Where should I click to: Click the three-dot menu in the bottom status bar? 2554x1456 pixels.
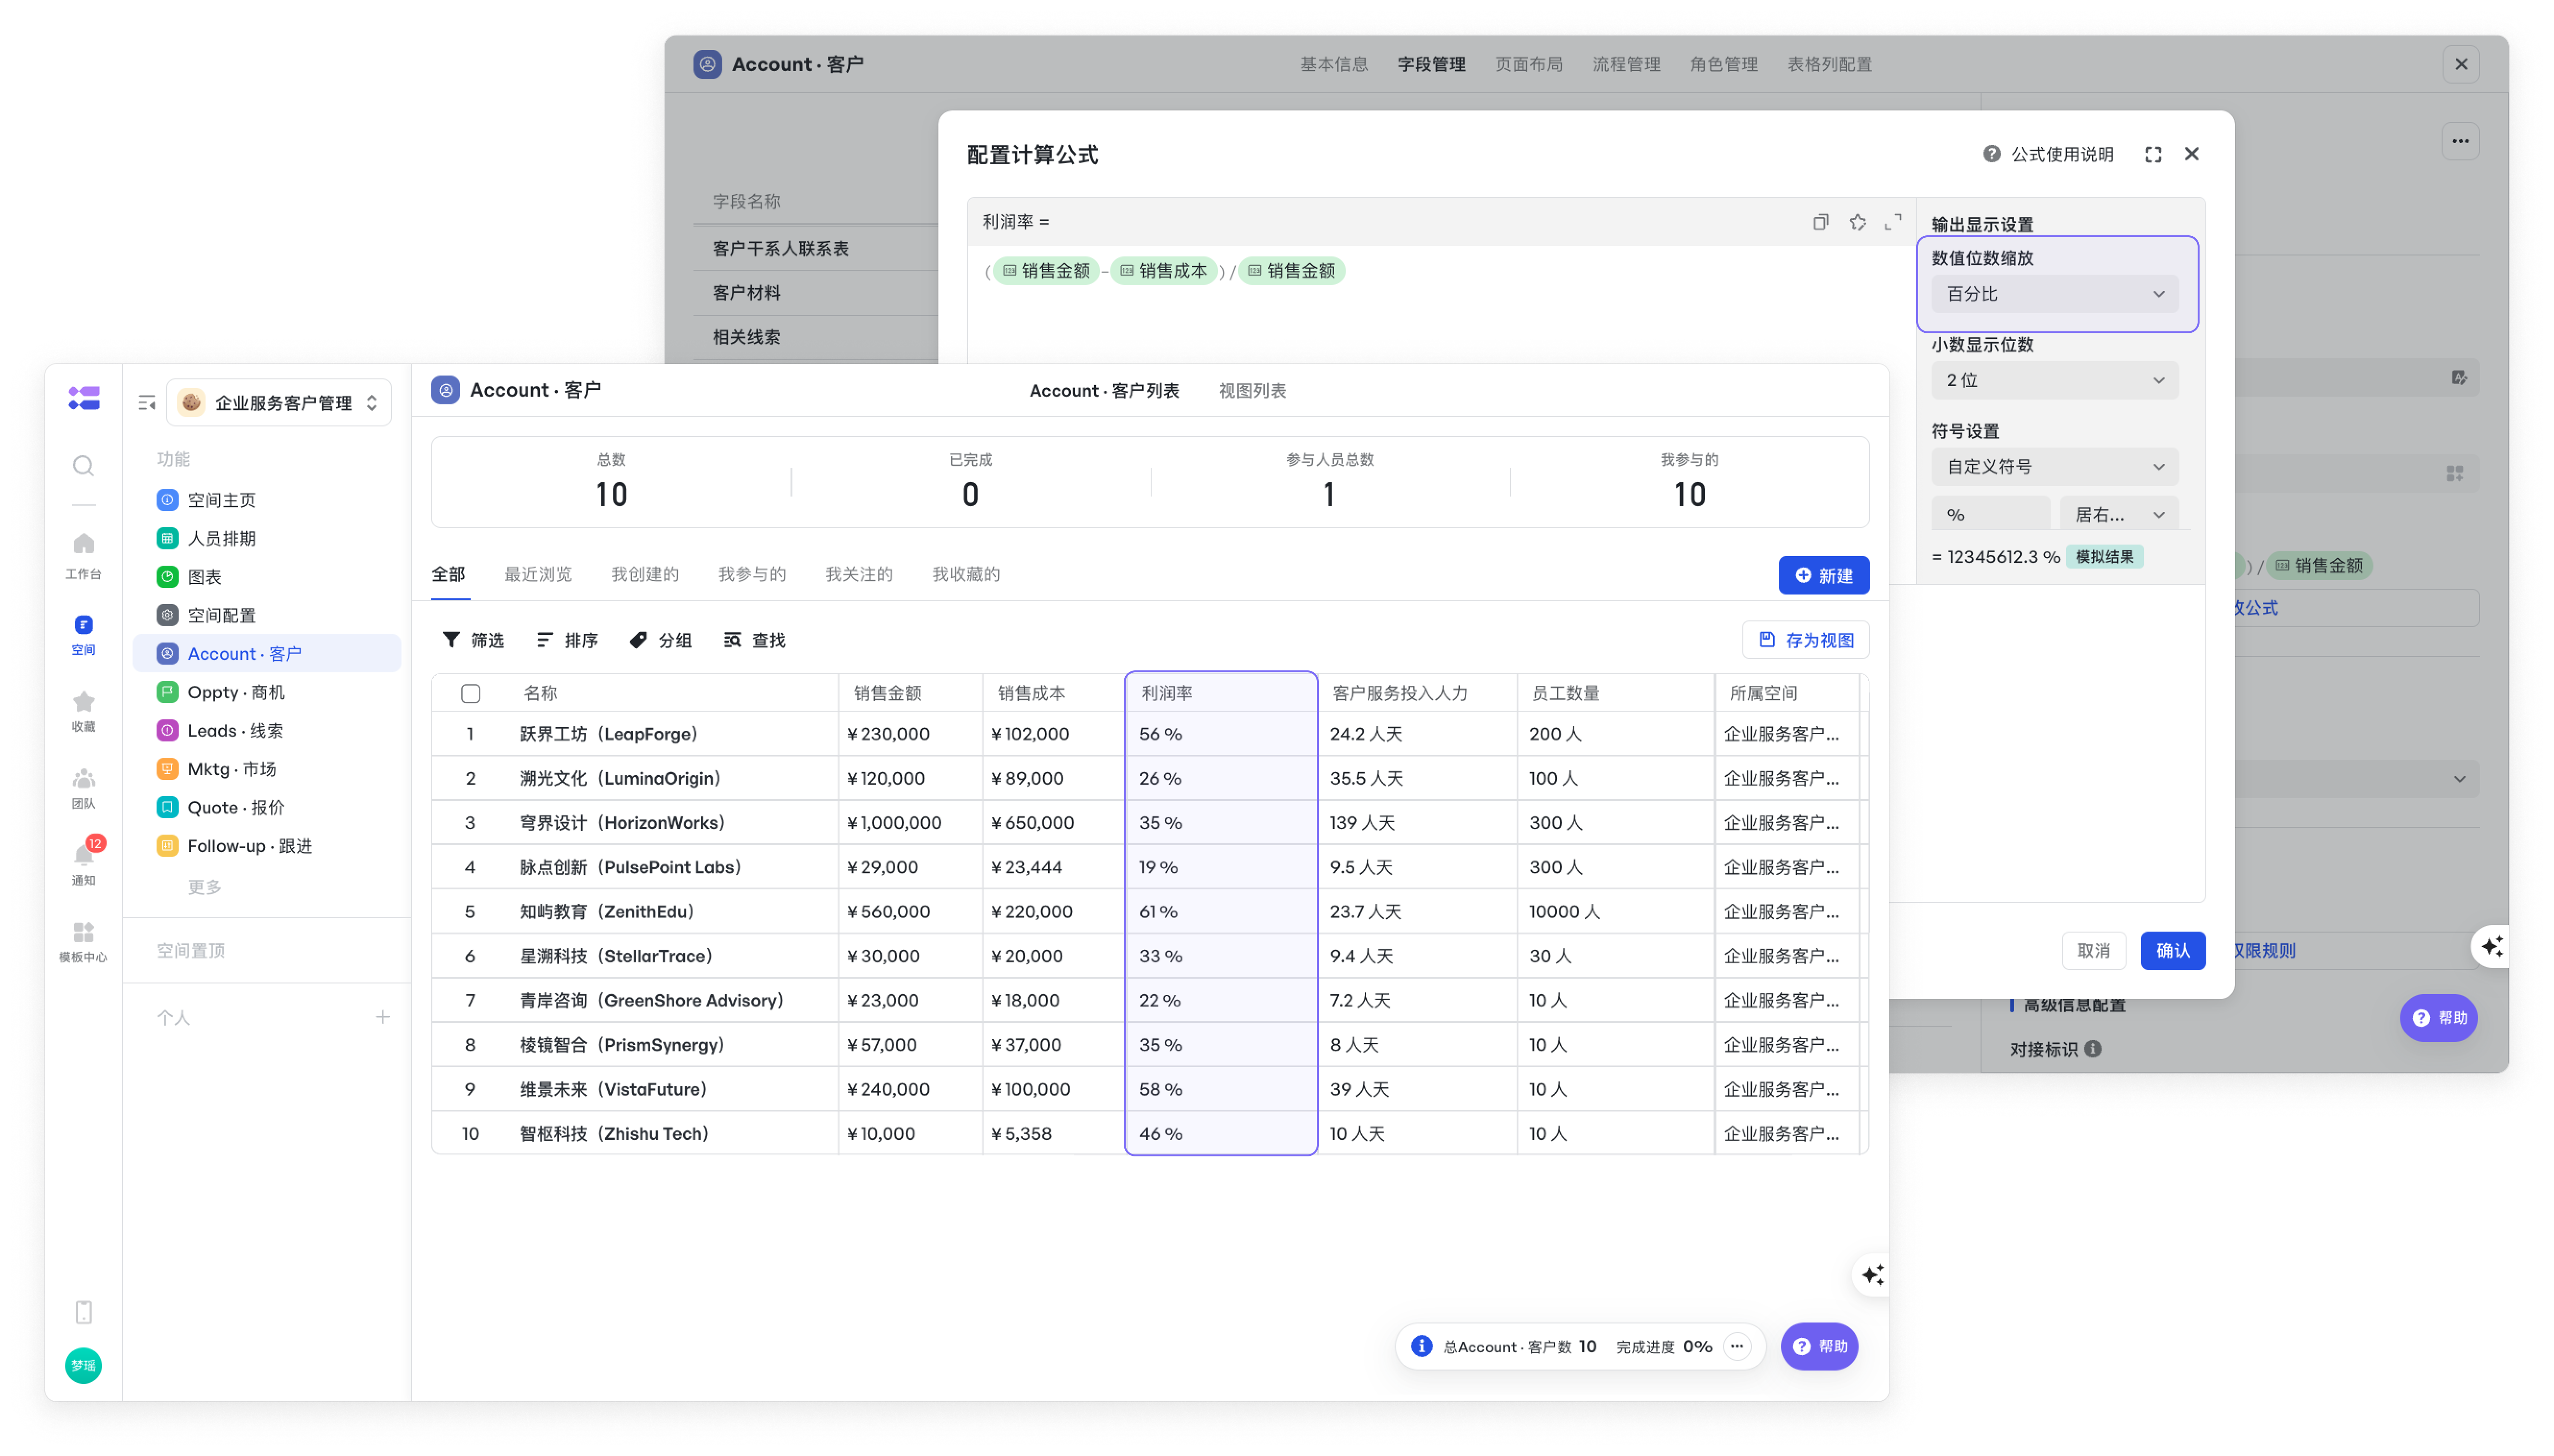click(1737, 1346)
